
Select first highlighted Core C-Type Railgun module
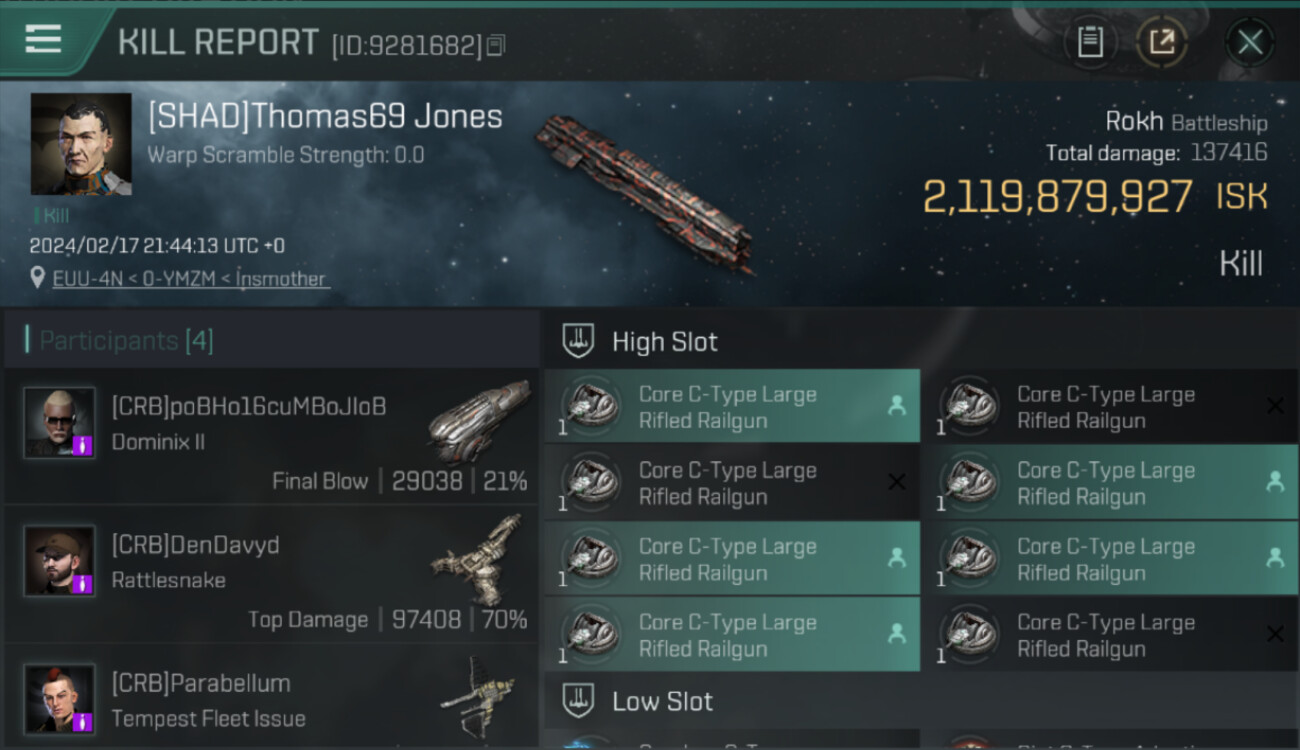(x=732, y=407)
